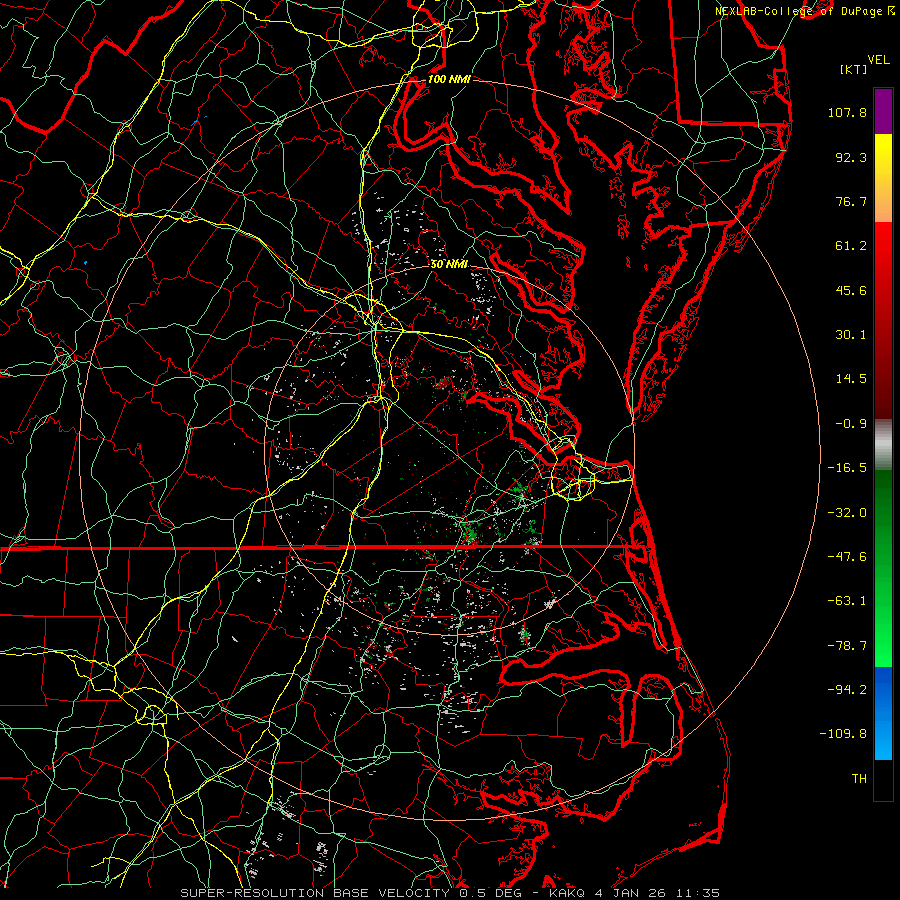
Task: Click the -47.6 velocity scale value
Action: pyautogui.click(x=847, y=557)
